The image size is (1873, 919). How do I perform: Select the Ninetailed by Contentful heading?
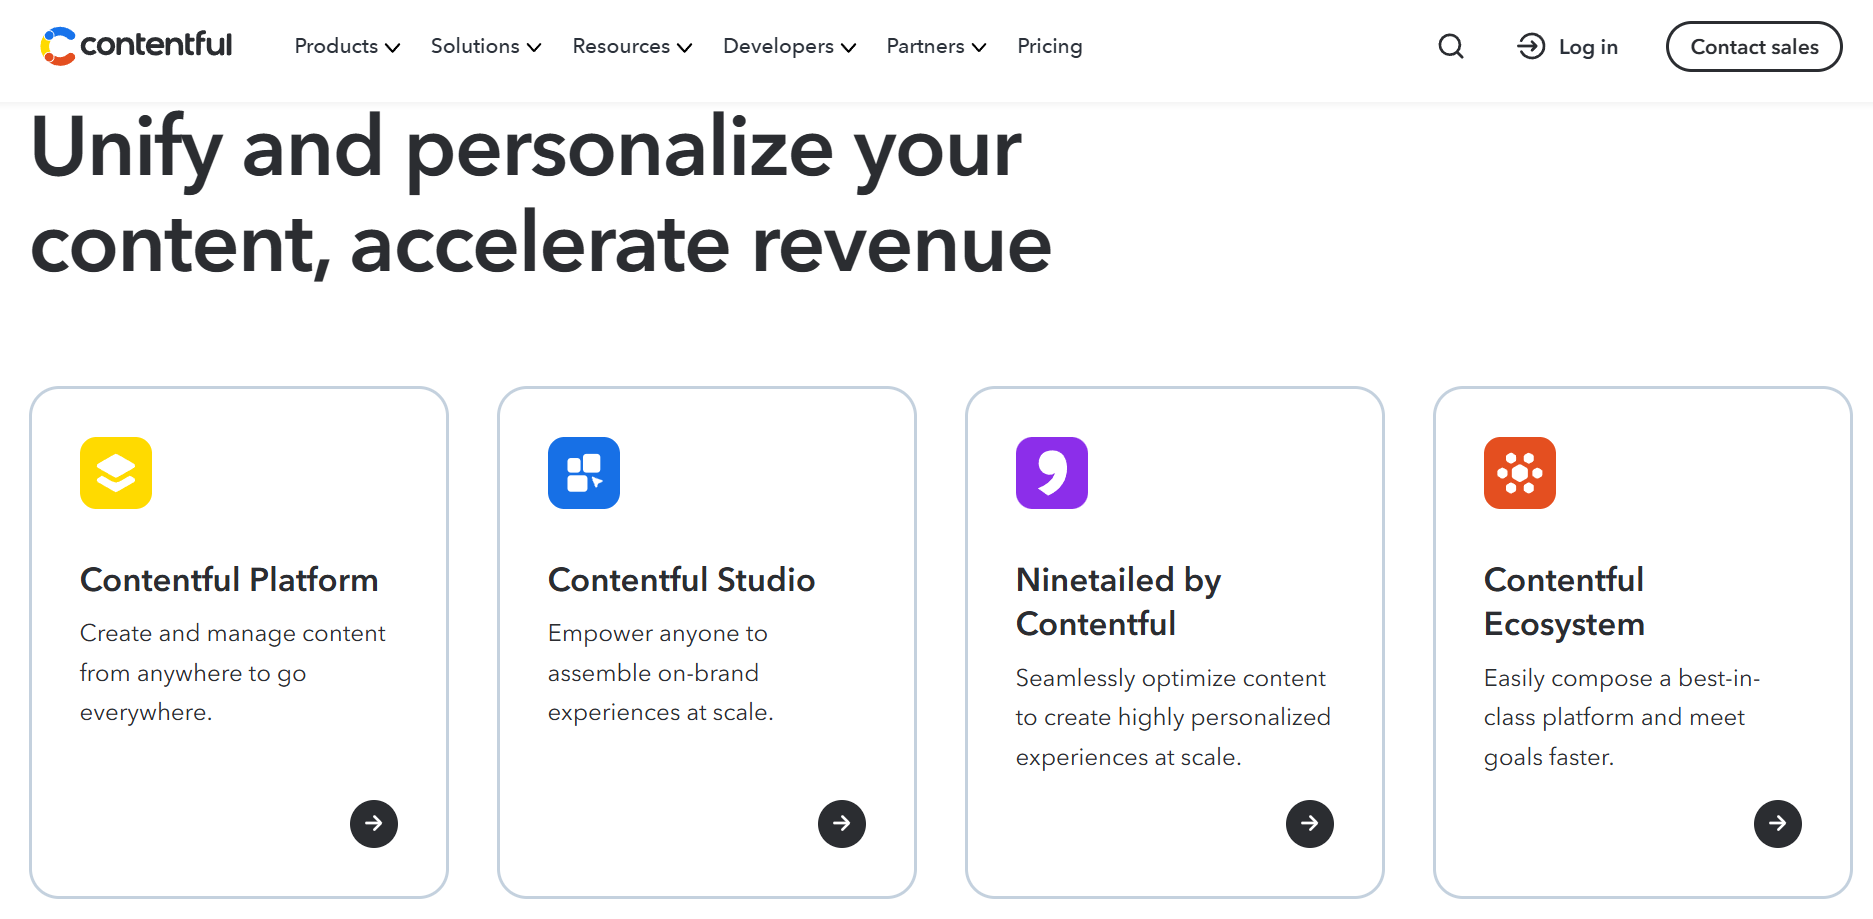[1118, 602]
